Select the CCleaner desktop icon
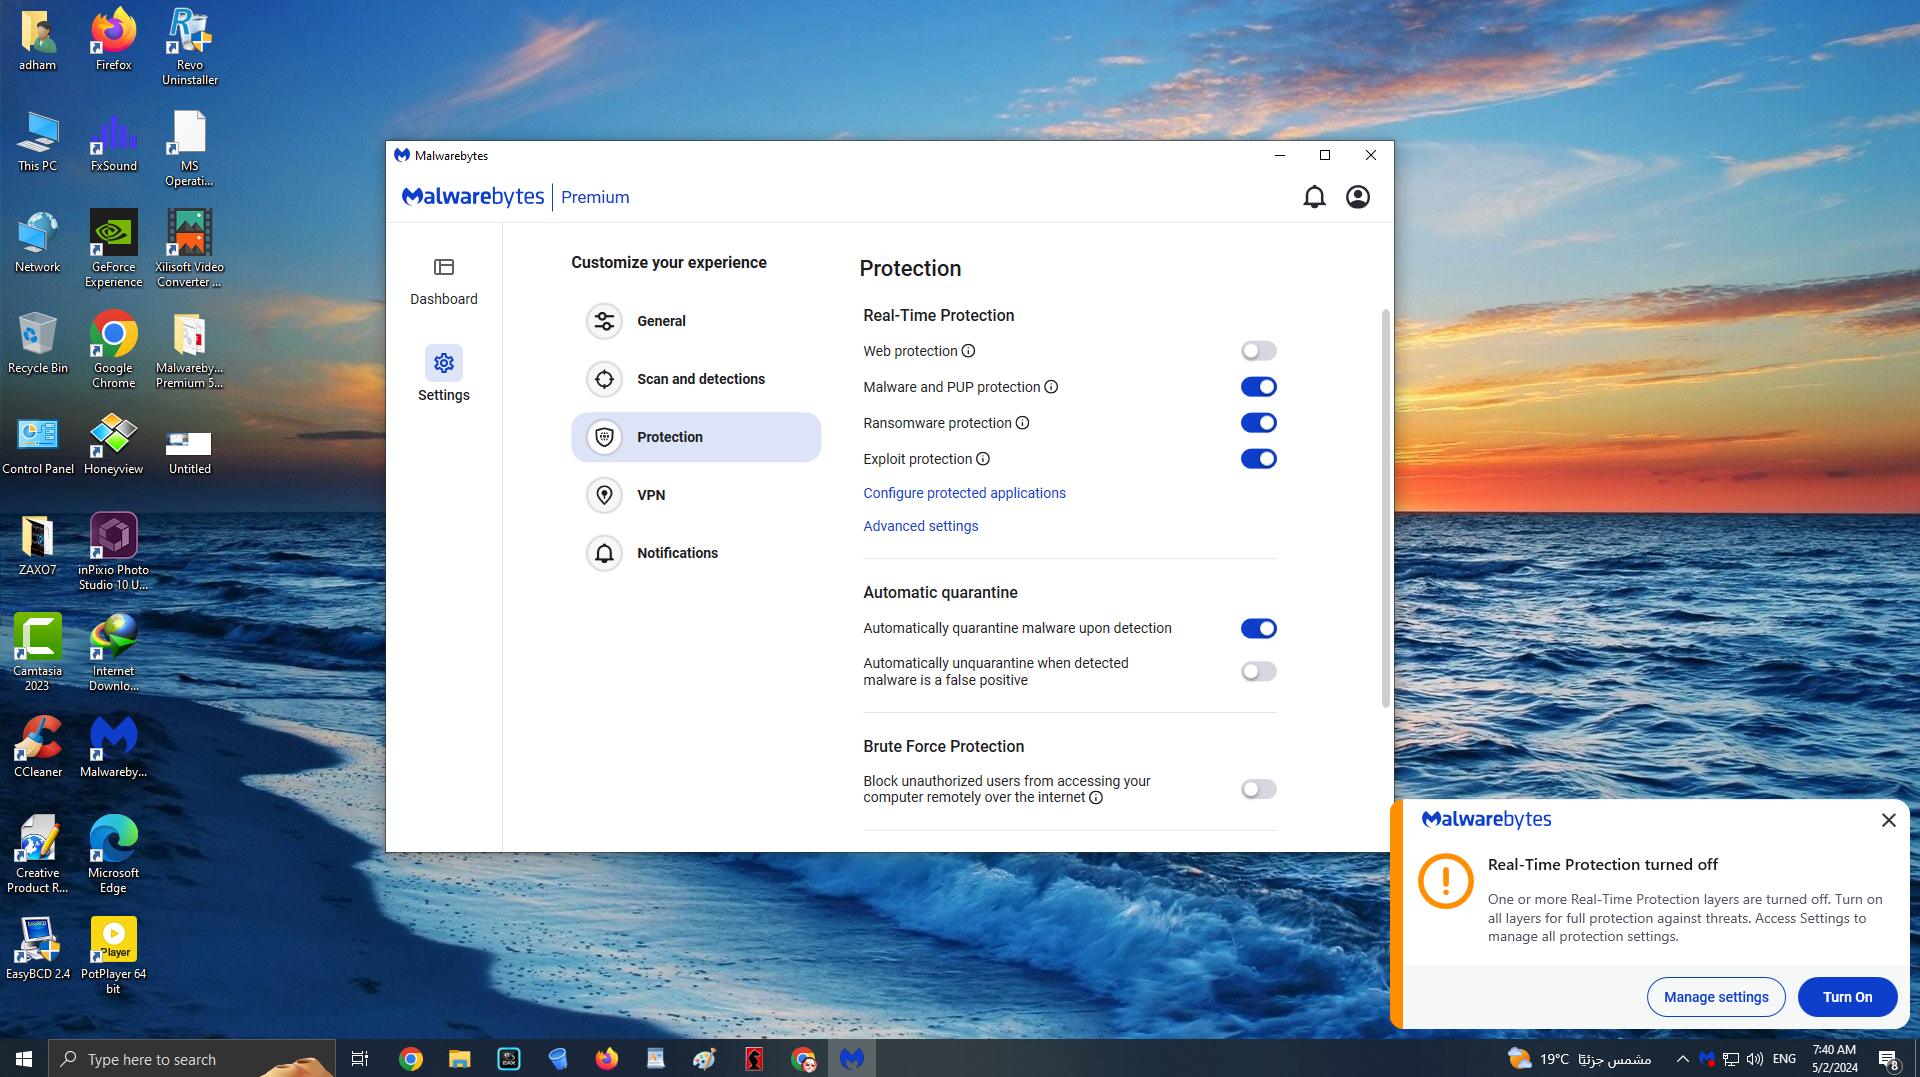The height and width of the screenshot is (1077, 1920). coord(38,746)
